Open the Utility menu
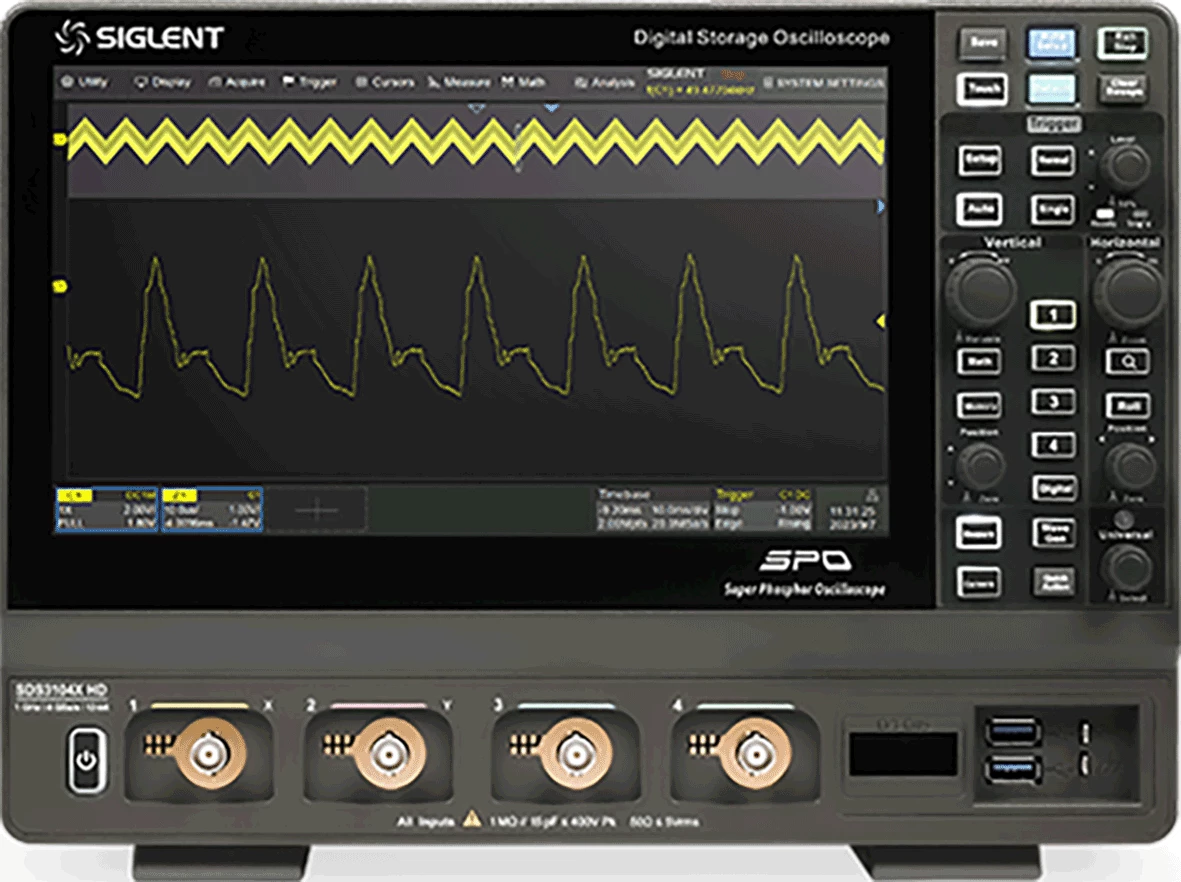This screenshot has height=882, width=1181. [86, 82]
